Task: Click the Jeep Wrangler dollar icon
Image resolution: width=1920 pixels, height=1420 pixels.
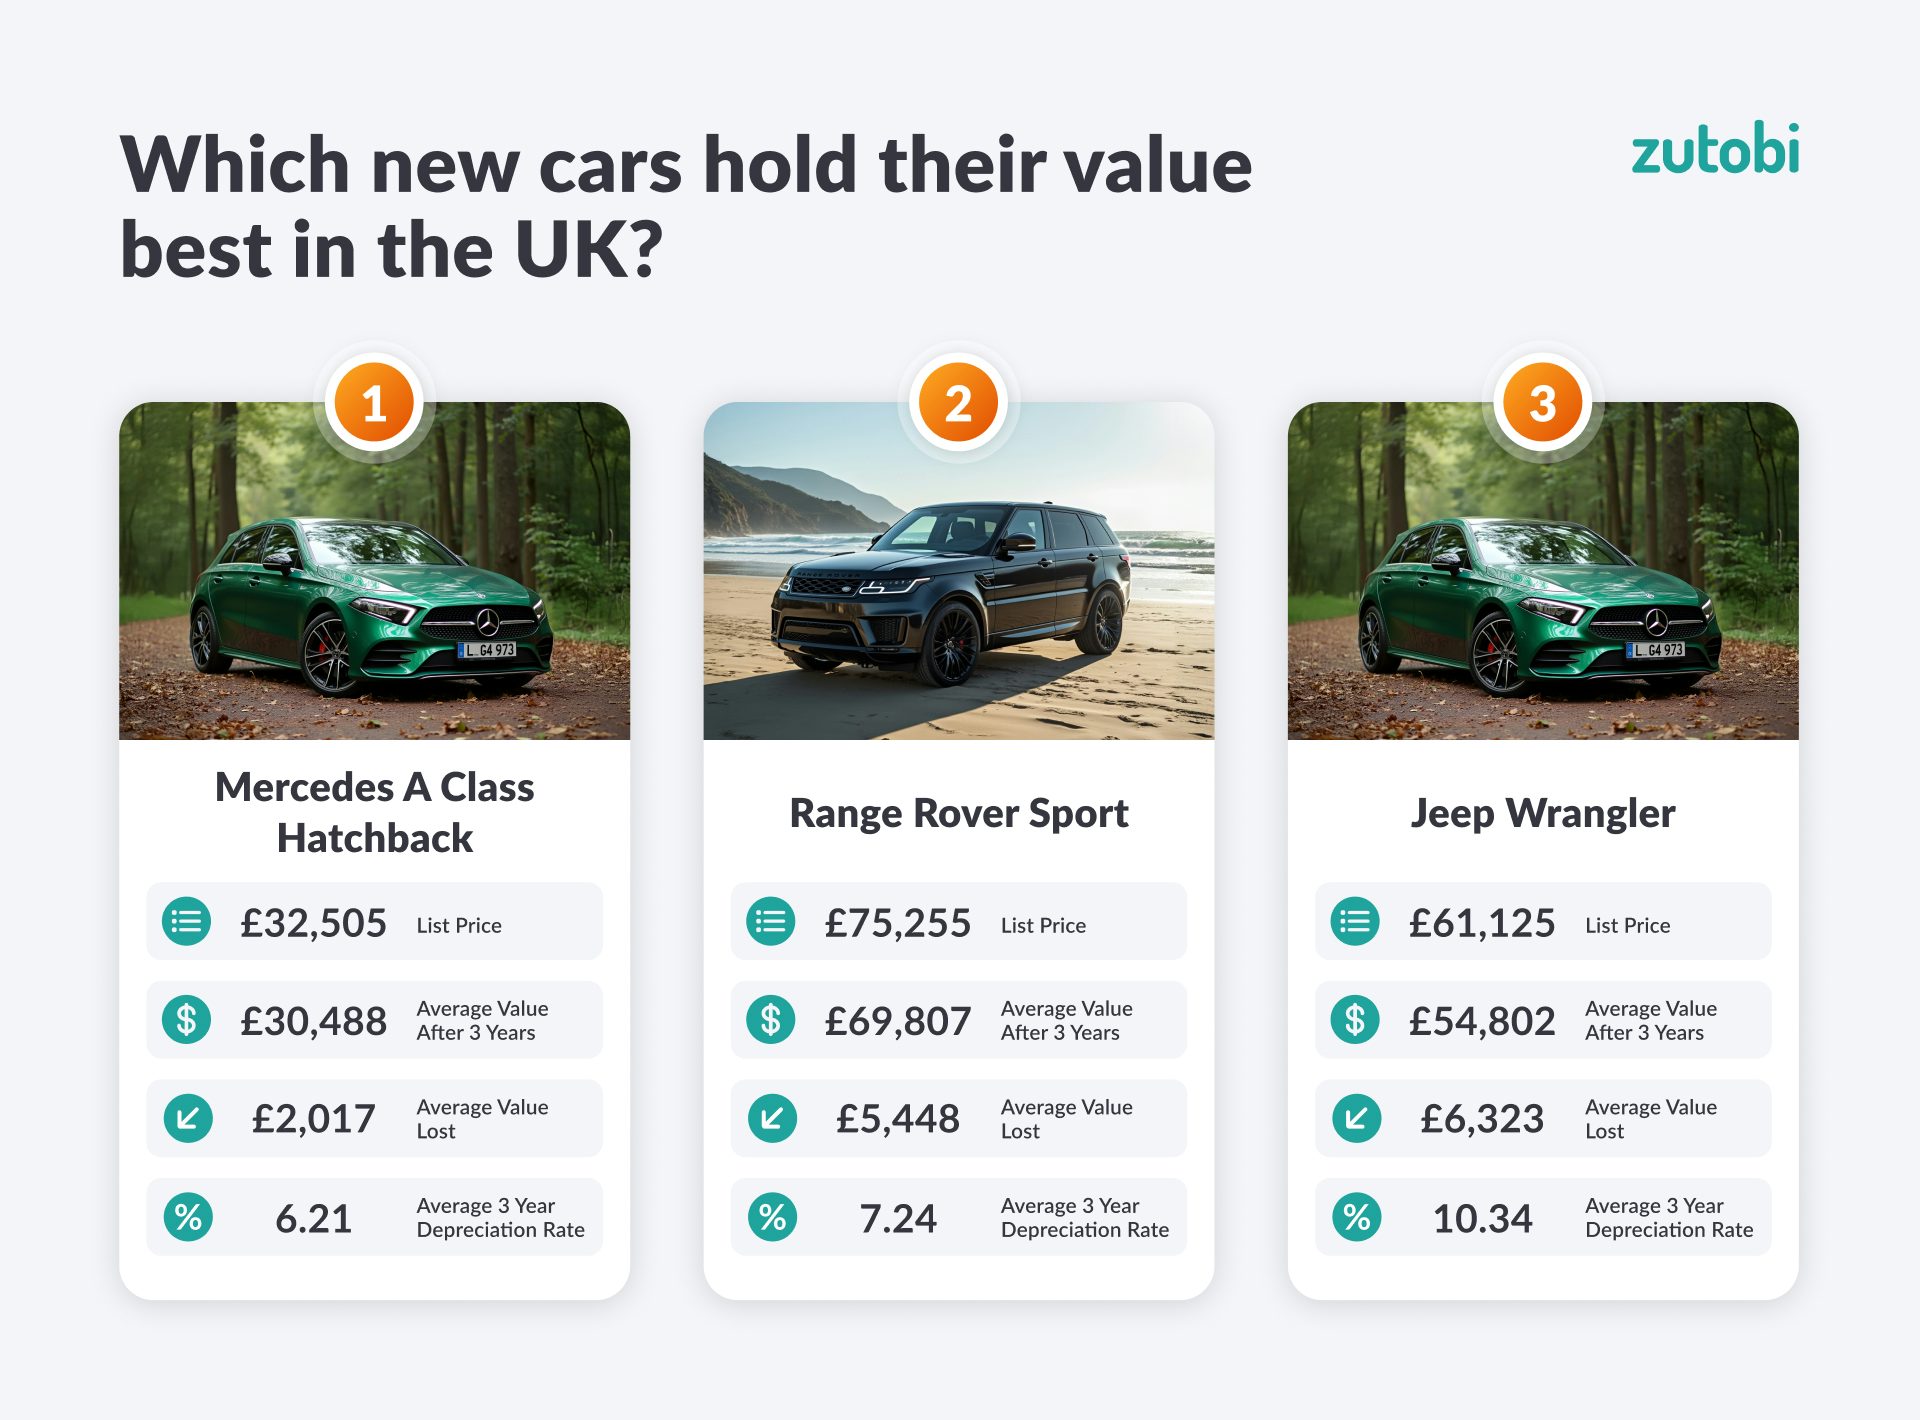Action: point(1356,1020)
